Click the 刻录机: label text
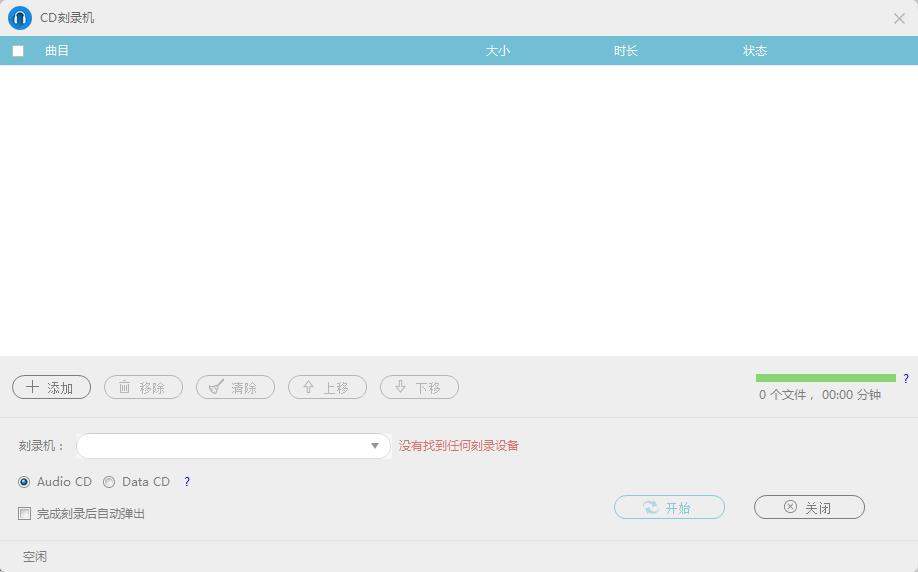Screen dimensions: 918x572 (x=42, y=446)
